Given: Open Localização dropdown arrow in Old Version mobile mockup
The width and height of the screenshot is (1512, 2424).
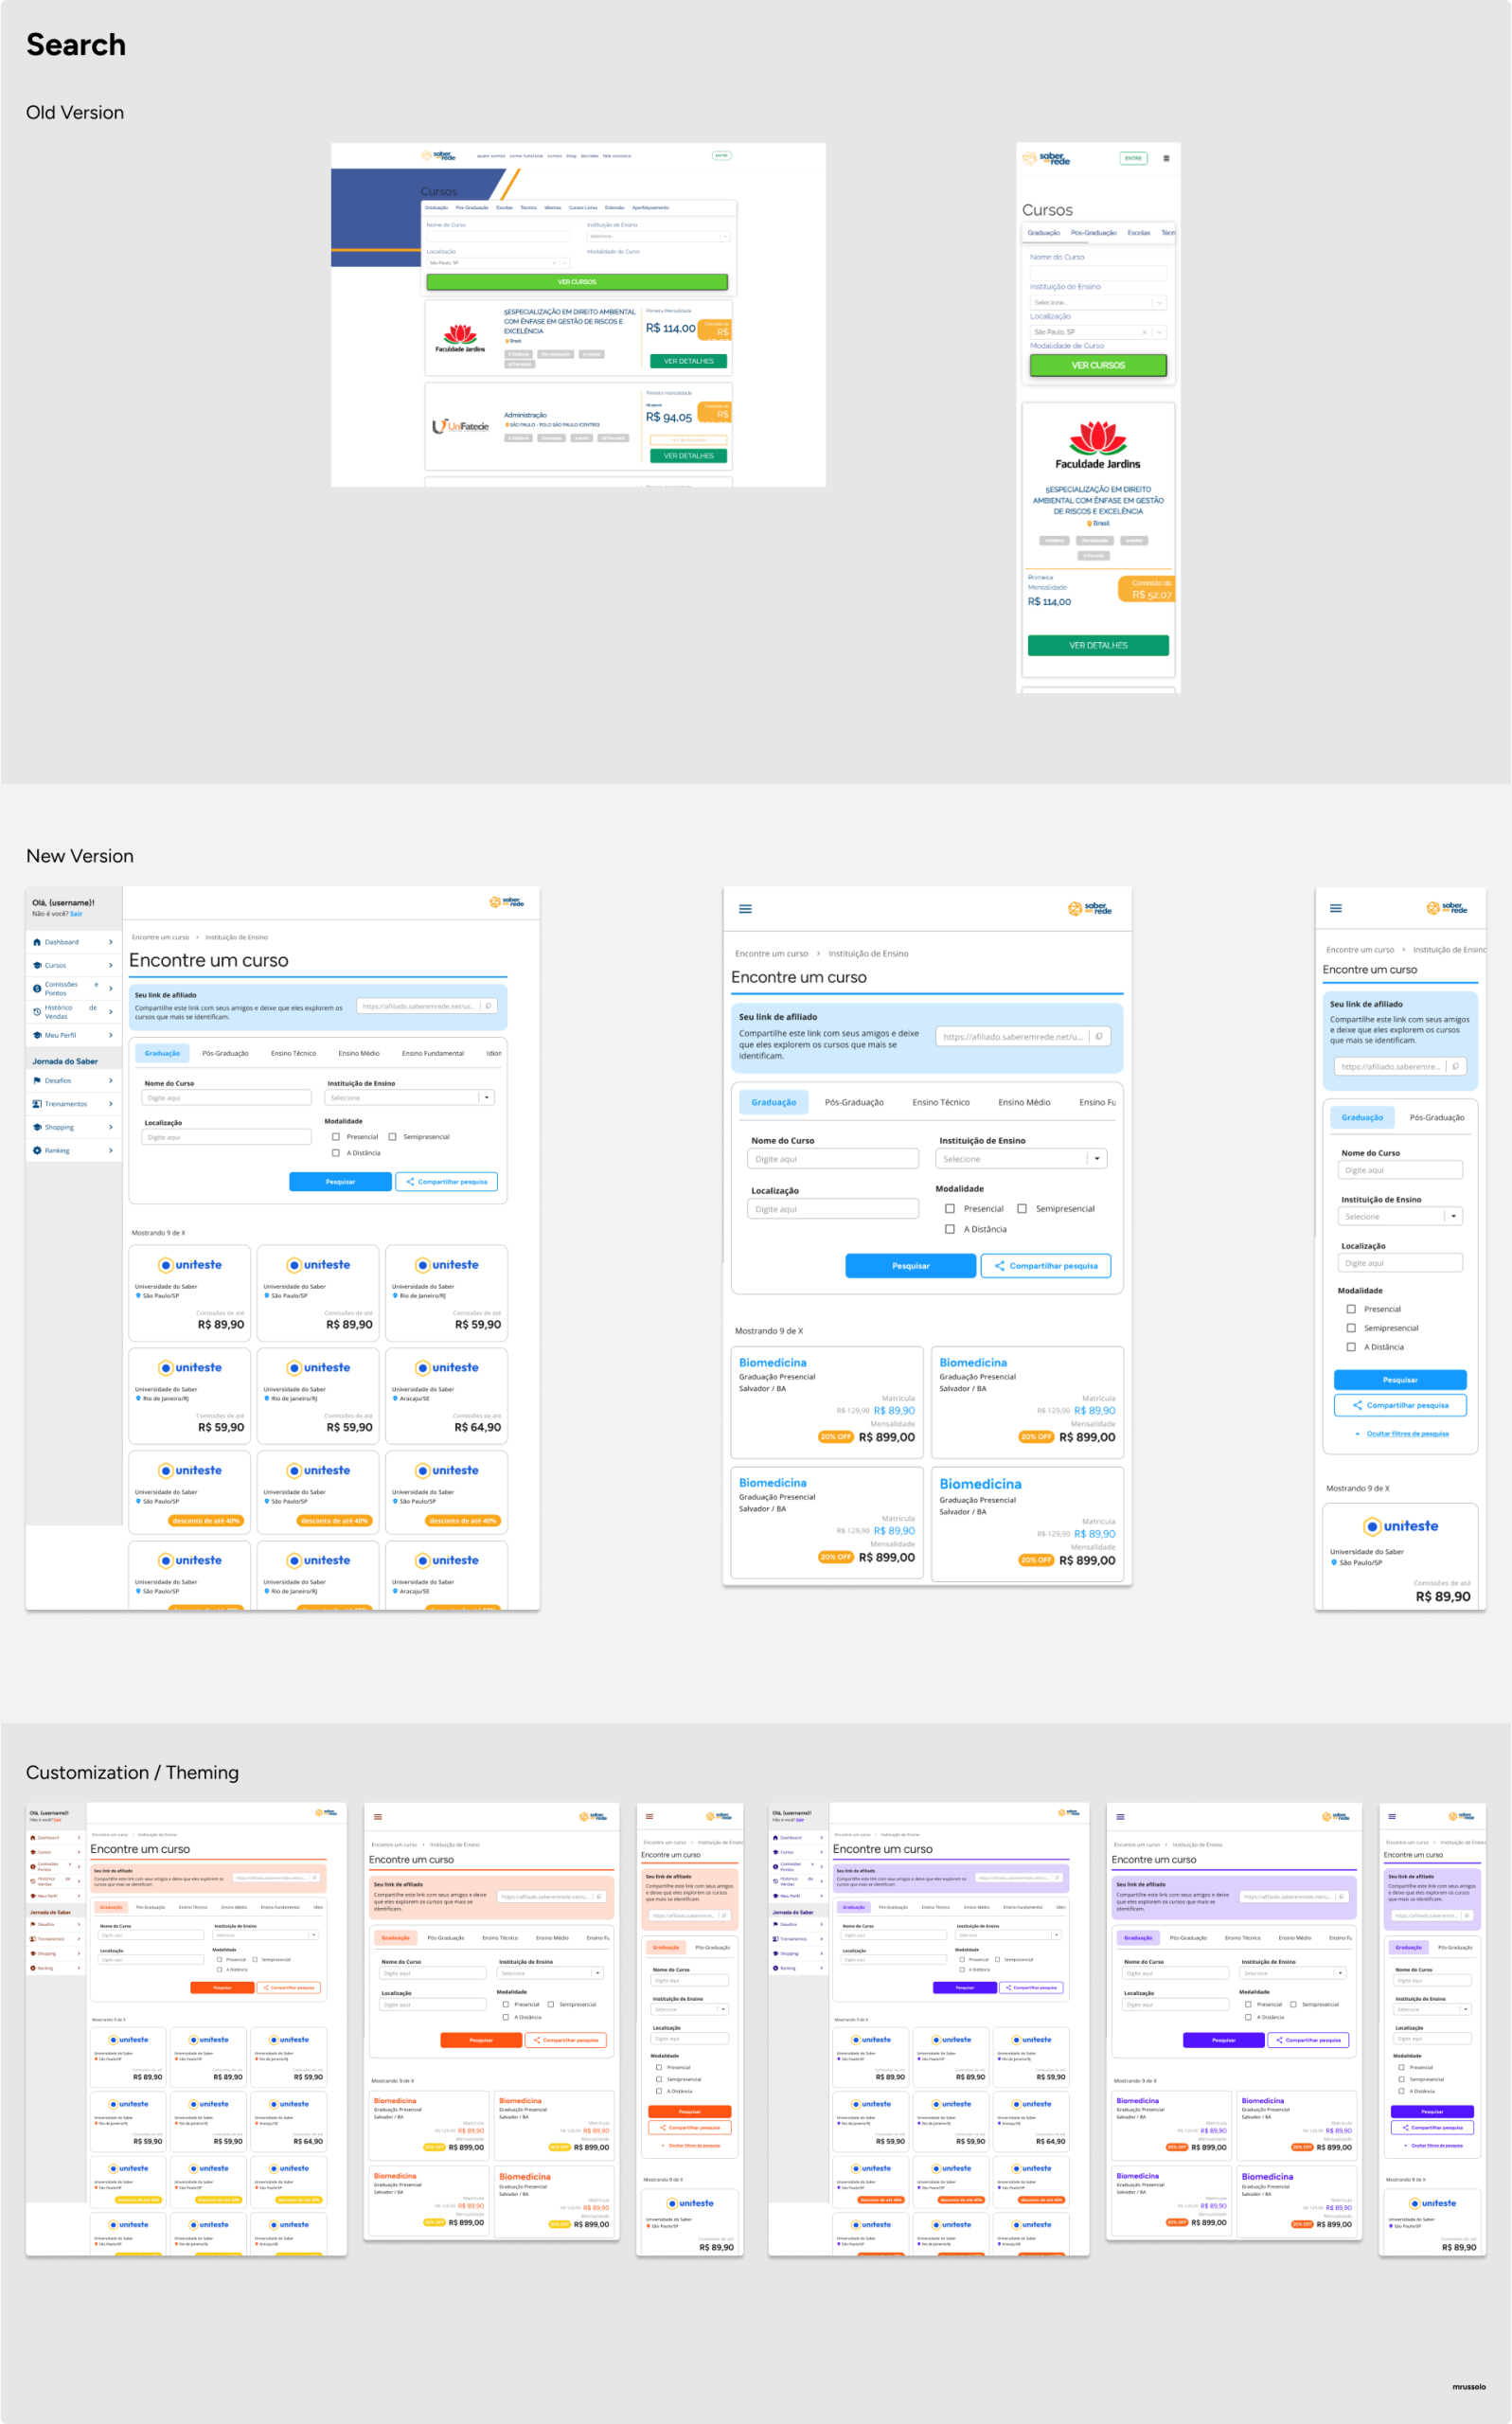Looking at the screenshot, I should click(1159, 332).
